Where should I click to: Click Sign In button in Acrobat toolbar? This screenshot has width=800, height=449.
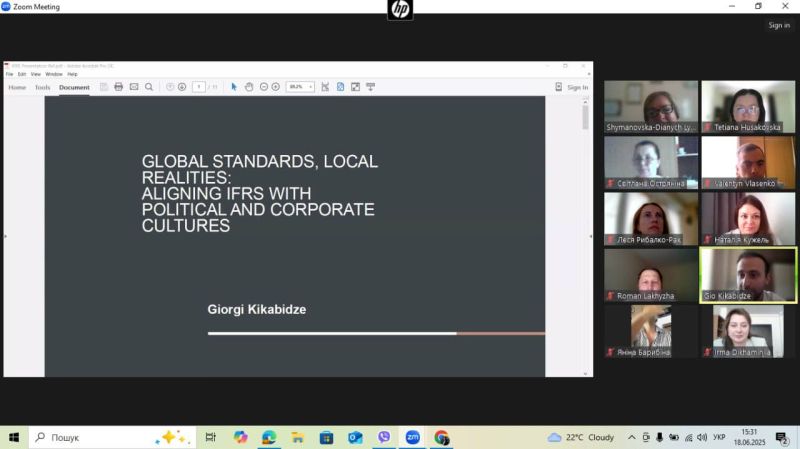pyautogui.click(x=572, y=87)
